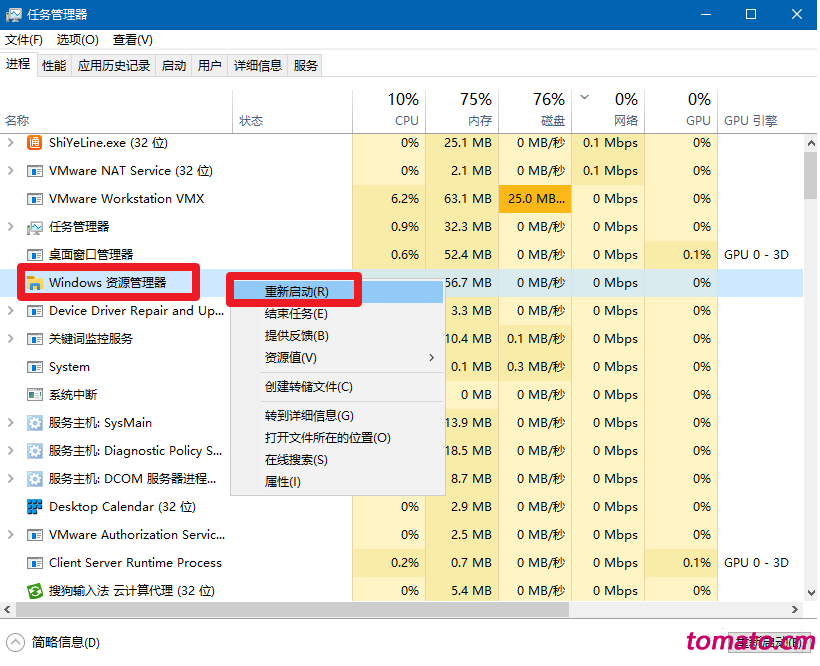Click the horizontal scrollbar left arrow
The height and width of the screenshot is (666, 820).
click(7, 610)
